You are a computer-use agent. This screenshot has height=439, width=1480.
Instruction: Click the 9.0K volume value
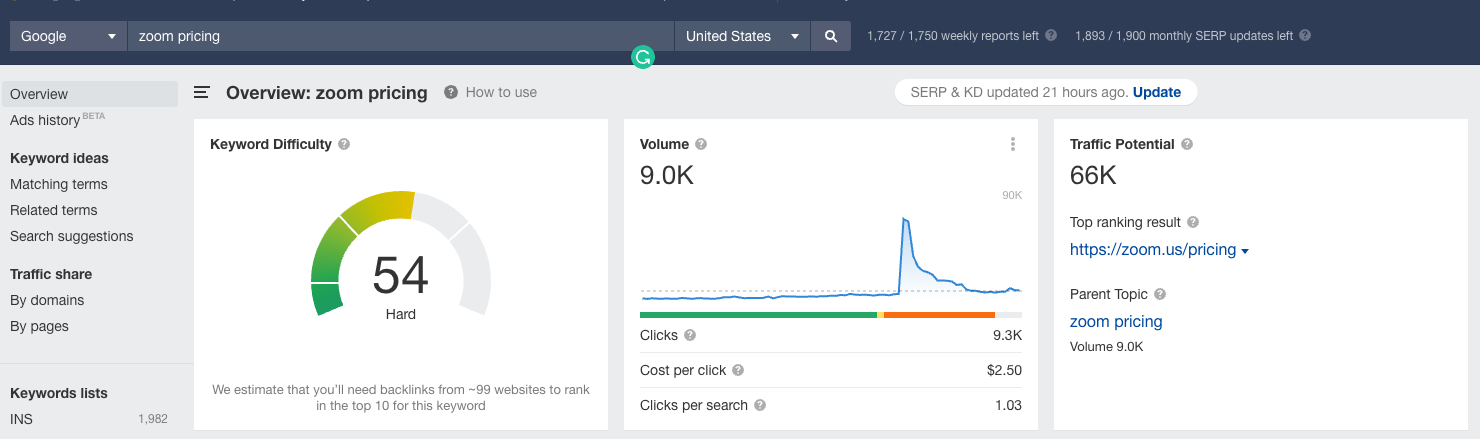[667, 176]
